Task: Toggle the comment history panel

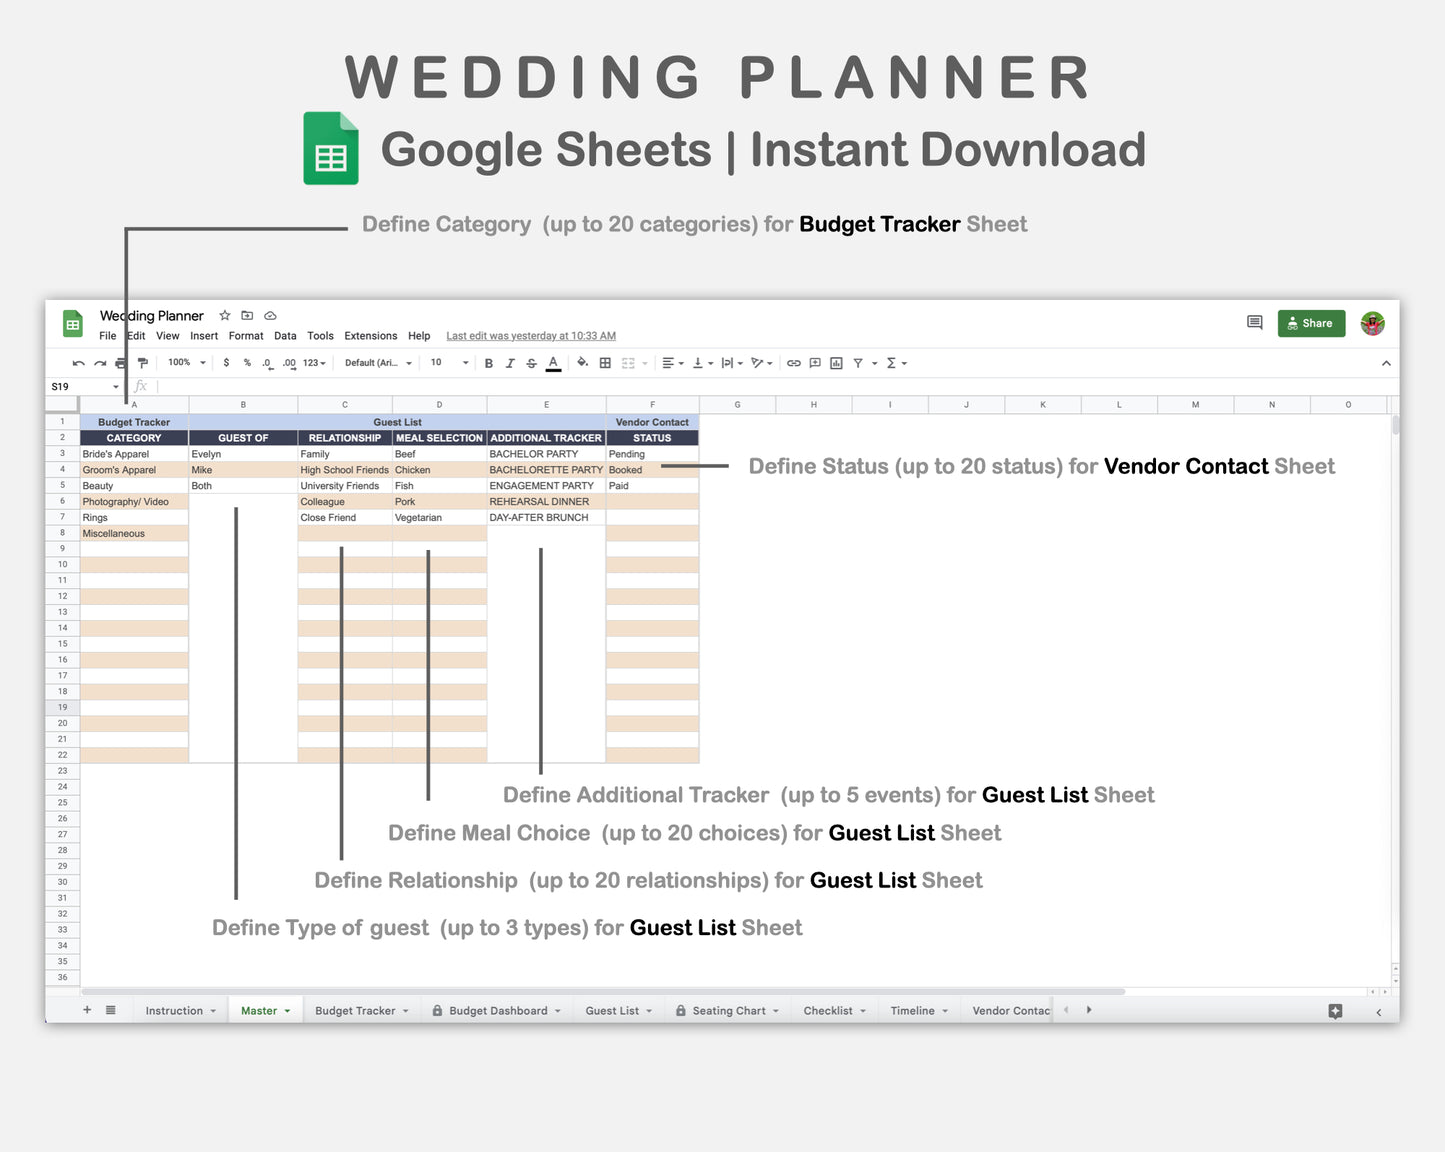Action: point(1255,322)
